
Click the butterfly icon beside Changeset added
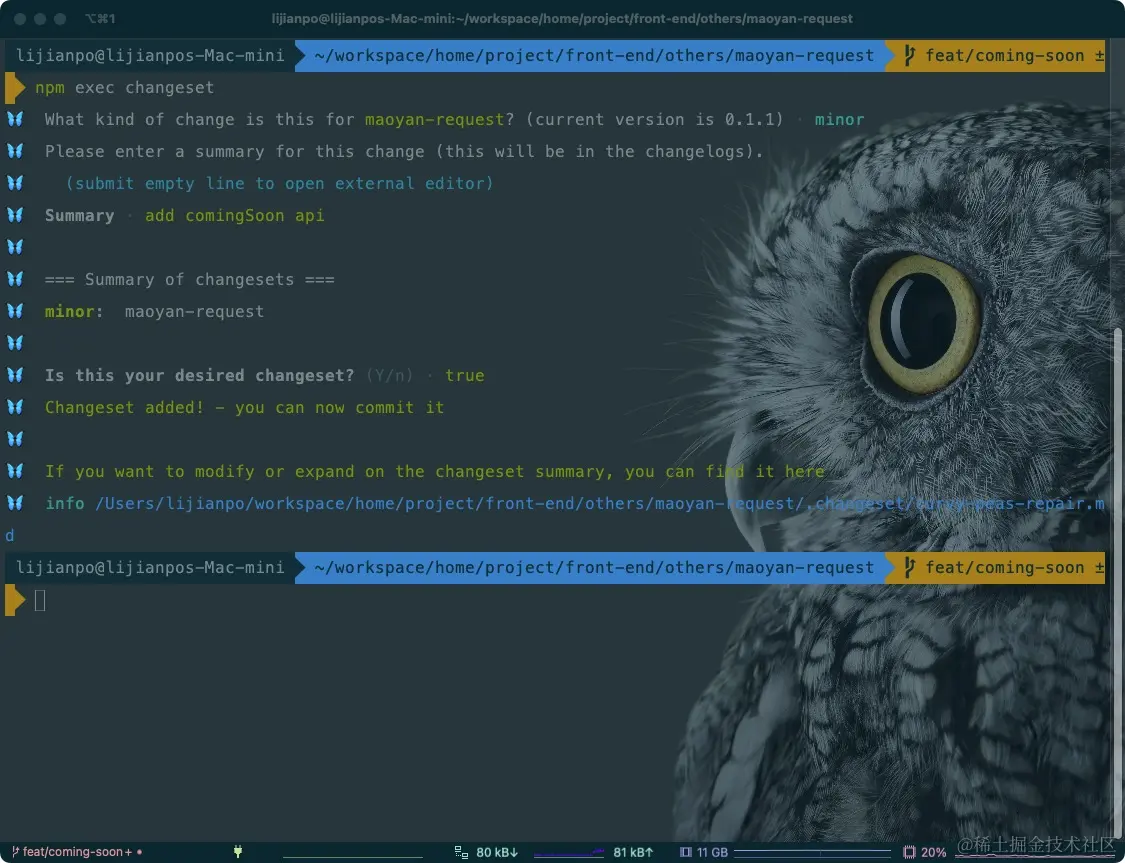click(15, 407)
